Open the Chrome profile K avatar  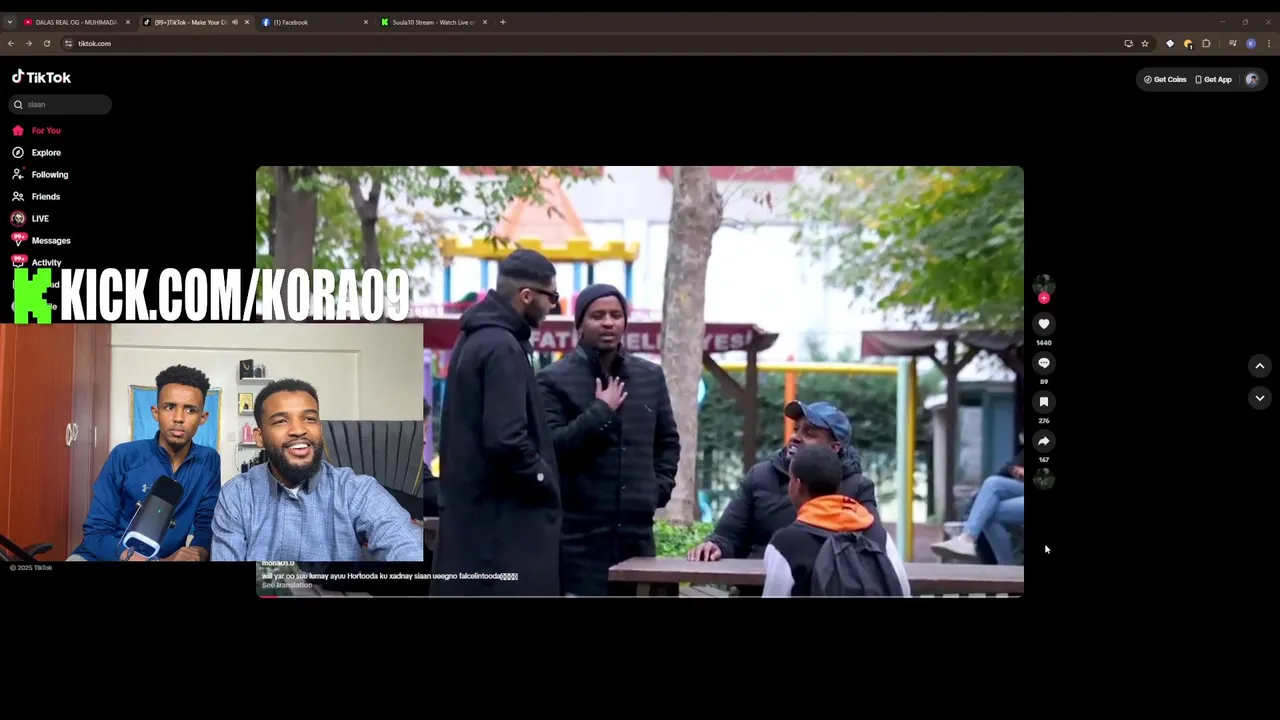pos(1251,43)
